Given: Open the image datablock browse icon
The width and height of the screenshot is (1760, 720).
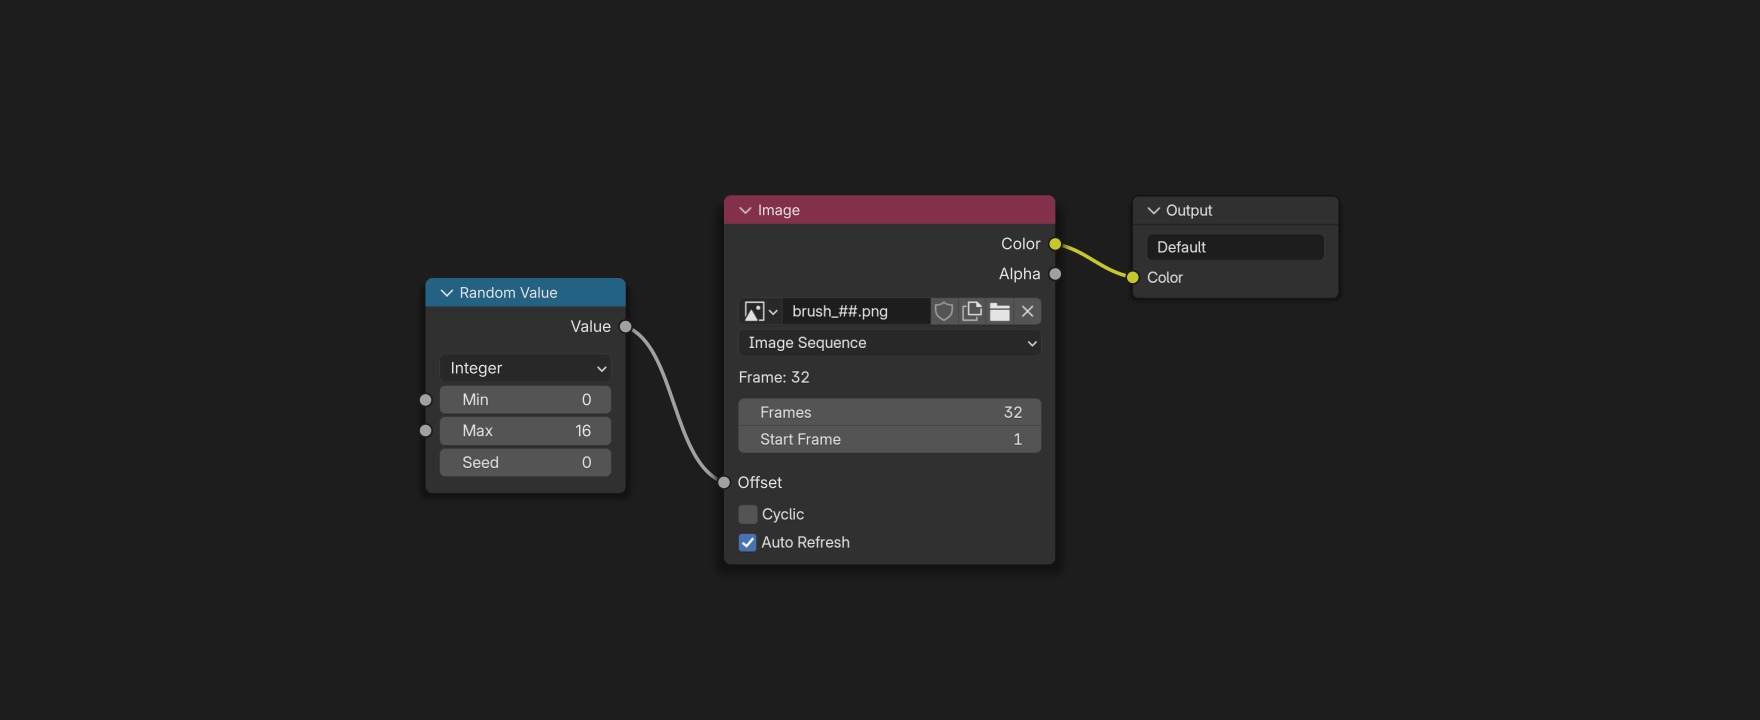Looking at the screenshot, I should coord(760,312).
